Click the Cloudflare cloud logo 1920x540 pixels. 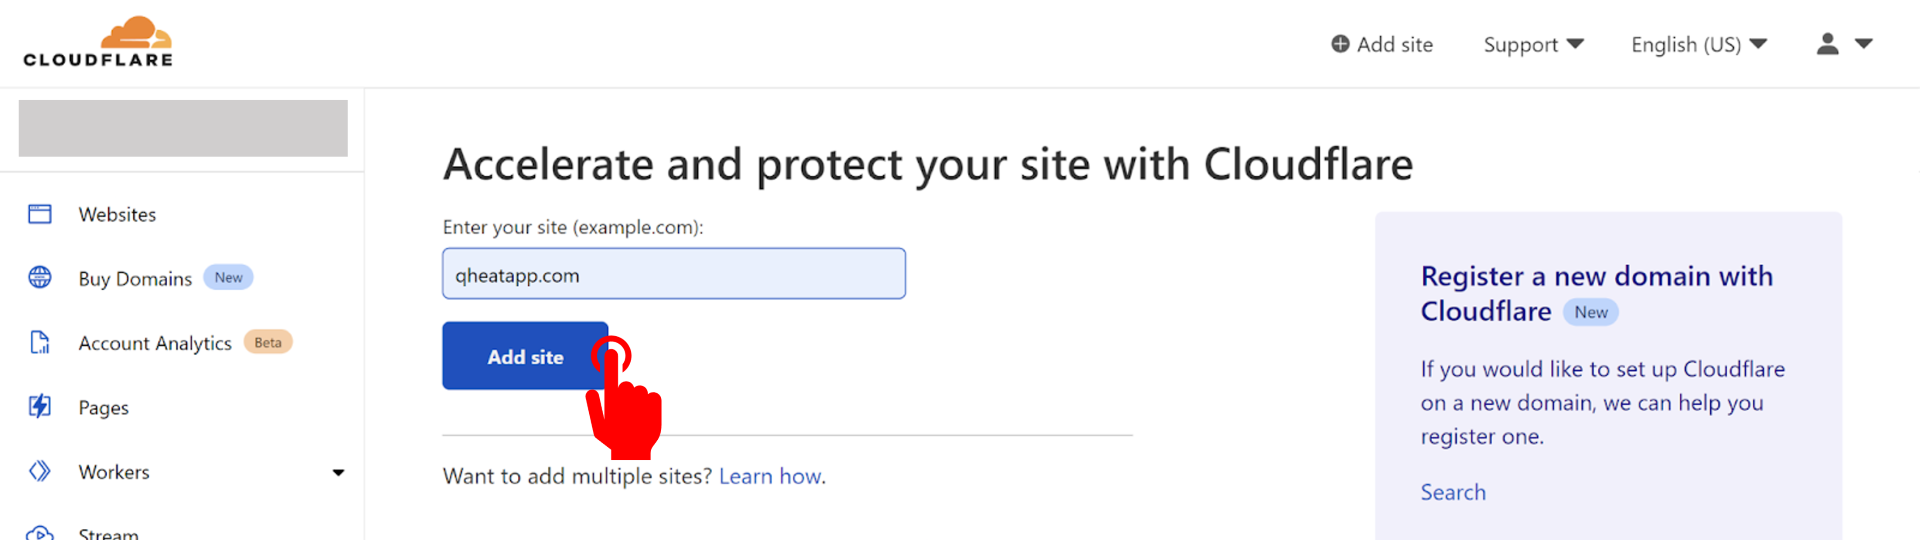click(x=98, y=41)
